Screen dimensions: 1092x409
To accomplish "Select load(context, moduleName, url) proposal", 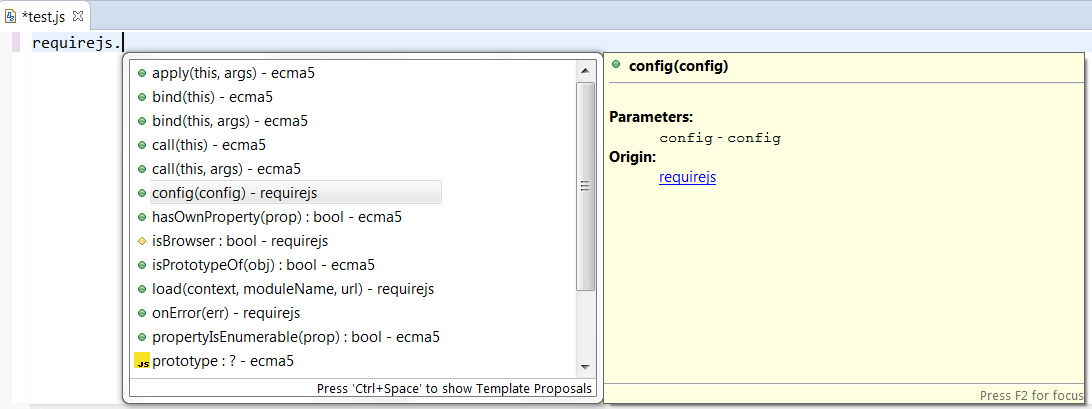I will point(293,289).
